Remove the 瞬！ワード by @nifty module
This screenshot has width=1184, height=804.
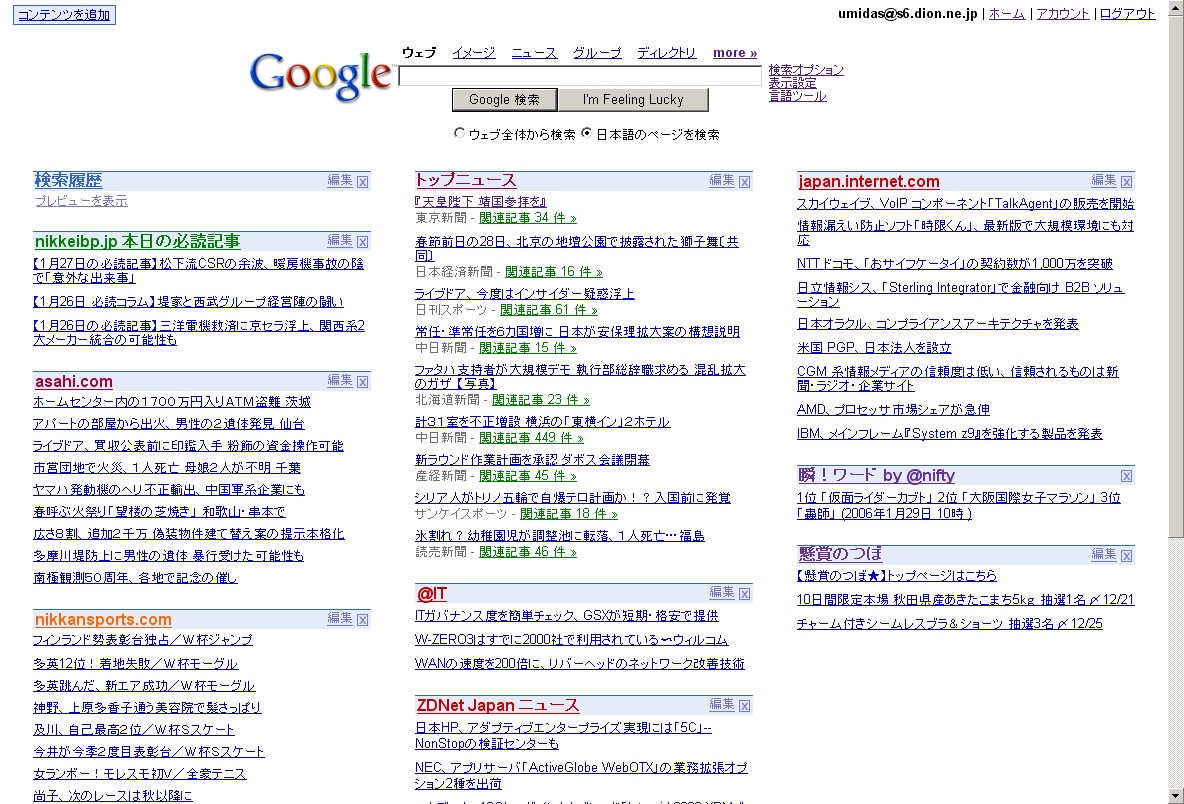coord(1126,476)
